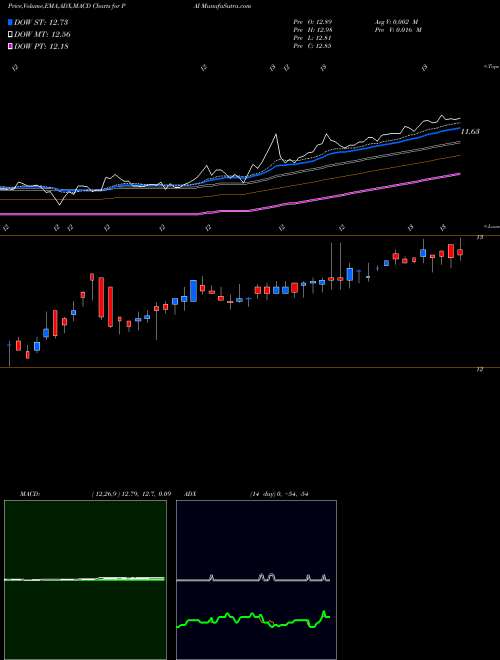The height and width of the screenshot is (660, 500).
Task: Click the 'Tops' label beside the upper markers
Action: pyautogui.click(x=492, y=67)
